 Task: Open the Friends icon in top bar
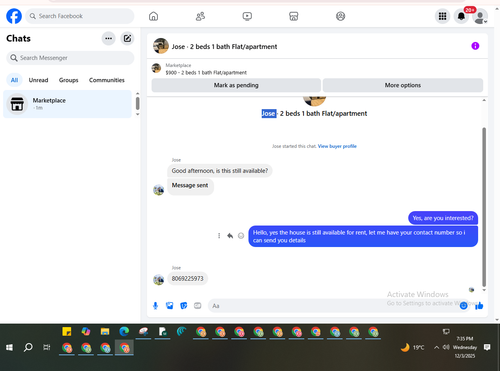tap(200, 16)
